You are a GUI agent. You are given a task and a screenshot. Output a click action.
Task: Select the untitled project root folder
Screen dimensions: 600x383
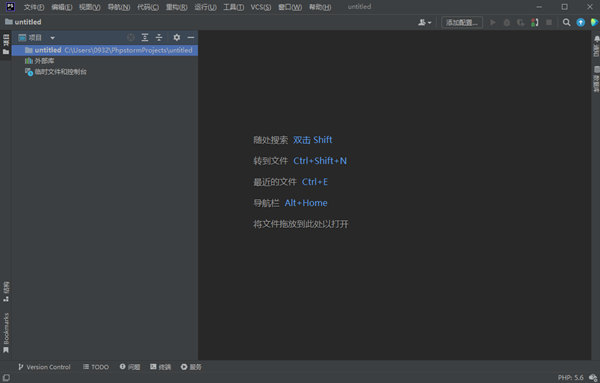coord(104,50)
